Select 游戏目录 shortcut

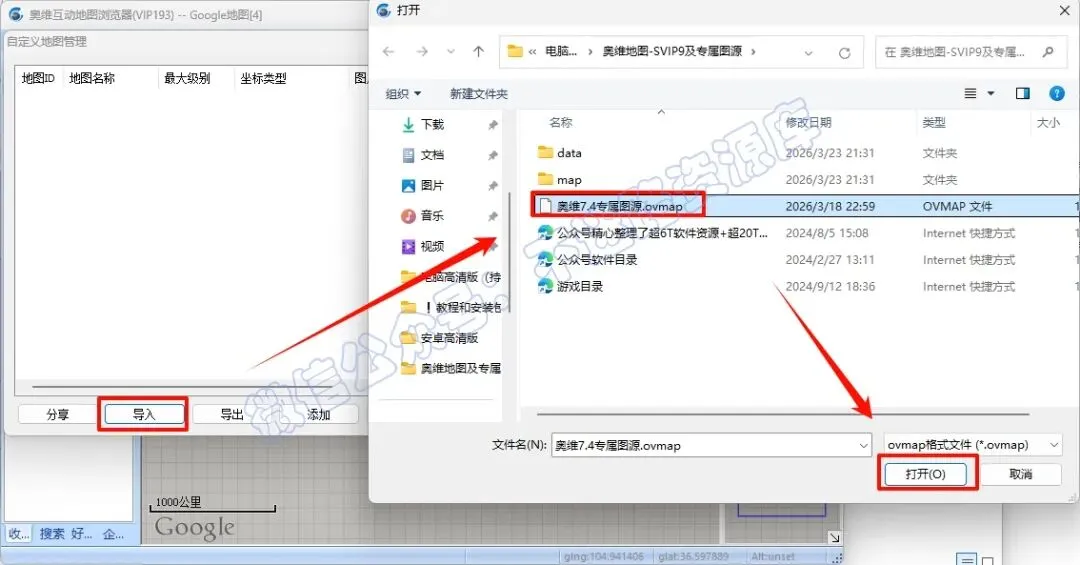(579, 287)
